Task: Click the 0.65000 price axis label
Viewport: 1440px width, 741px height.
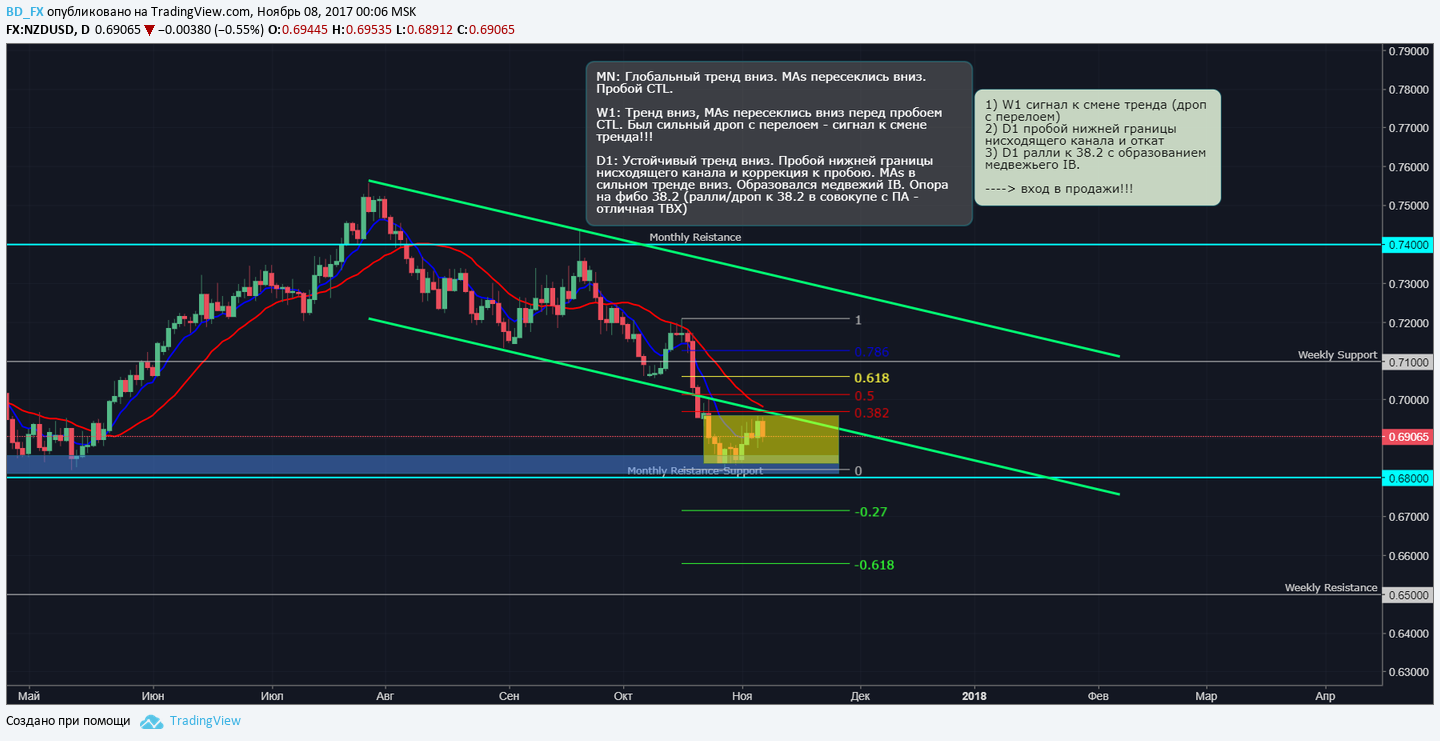Action: point(1410,595)
